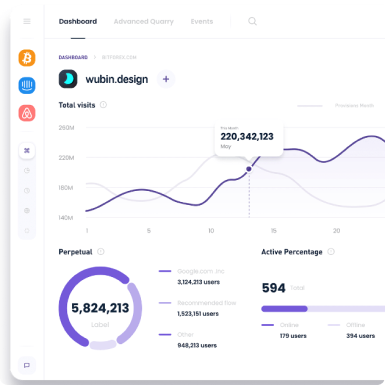Click the Recommended flow legend entry
385x385 pixels.
pyautogui.click(x=207, y=303)
